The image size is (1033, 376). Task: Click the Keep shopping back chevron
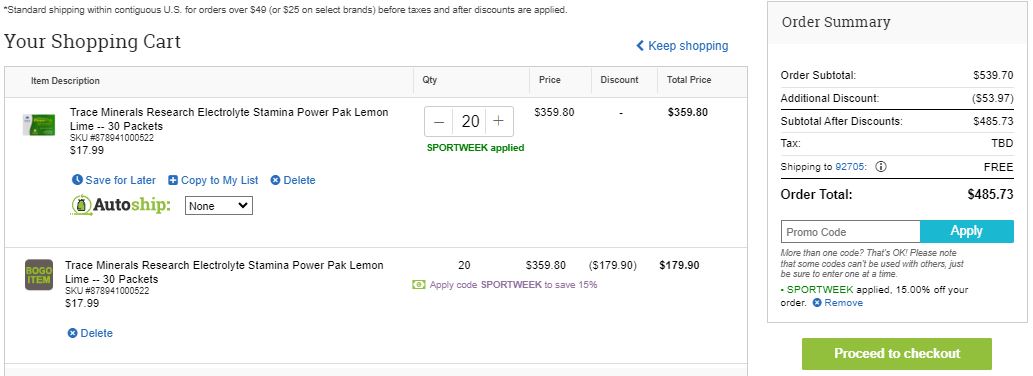(x=640, y=45)
